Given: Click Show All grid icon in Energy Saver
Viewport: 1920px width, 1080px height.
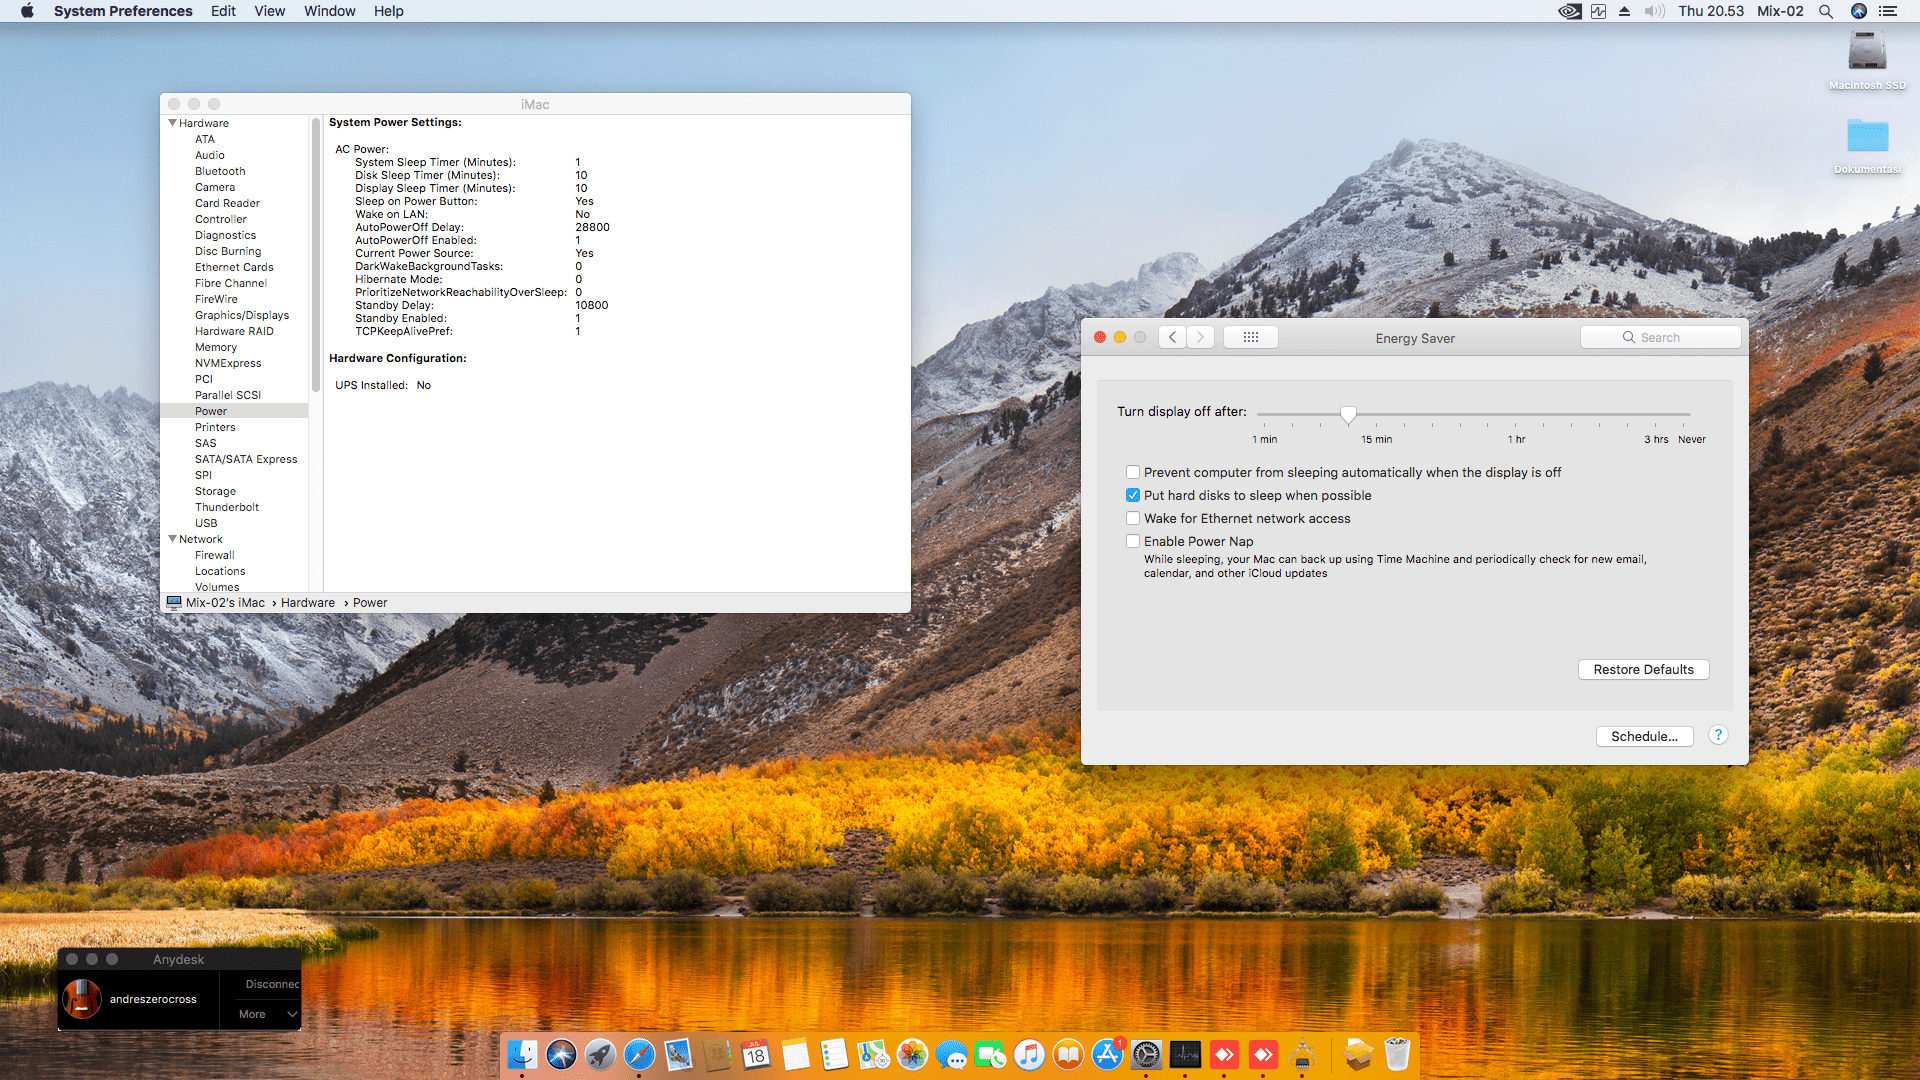Looking at the screenshot, I should 1250,337.
